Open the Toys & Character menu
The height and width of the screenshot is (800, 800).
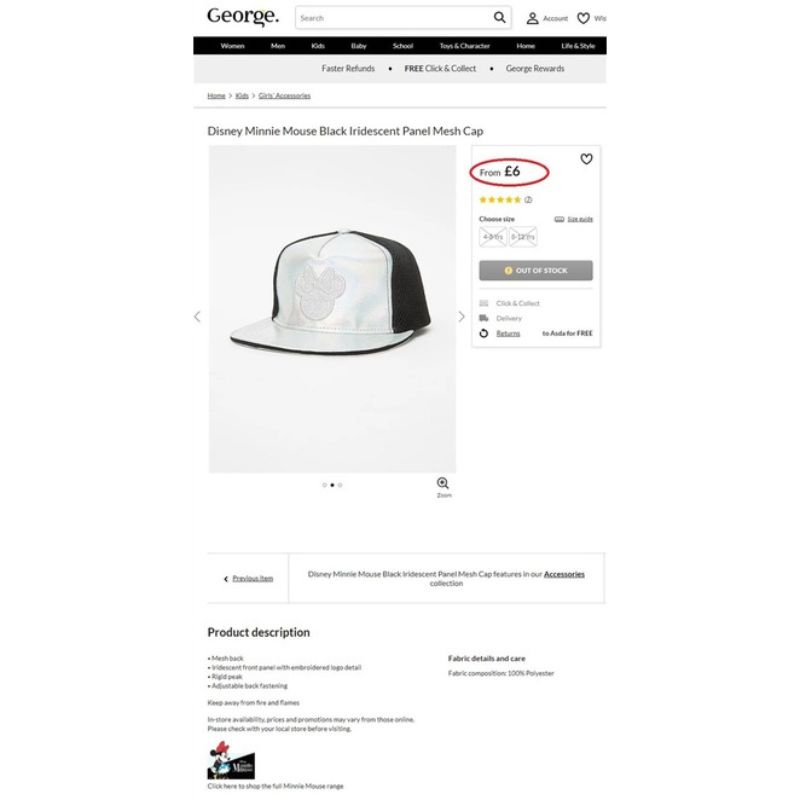(465, 46)
